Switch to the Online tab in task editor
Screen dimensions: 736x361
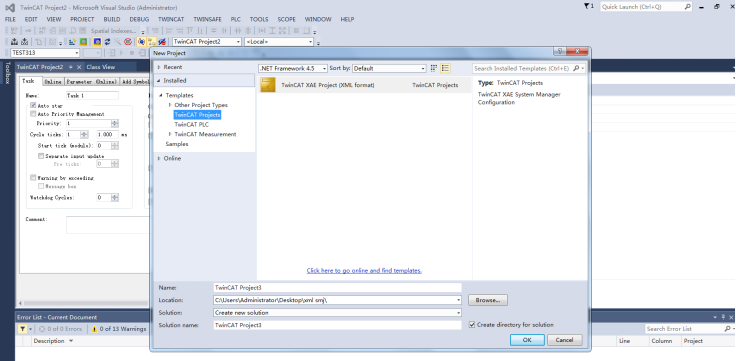tap(53, 82)
